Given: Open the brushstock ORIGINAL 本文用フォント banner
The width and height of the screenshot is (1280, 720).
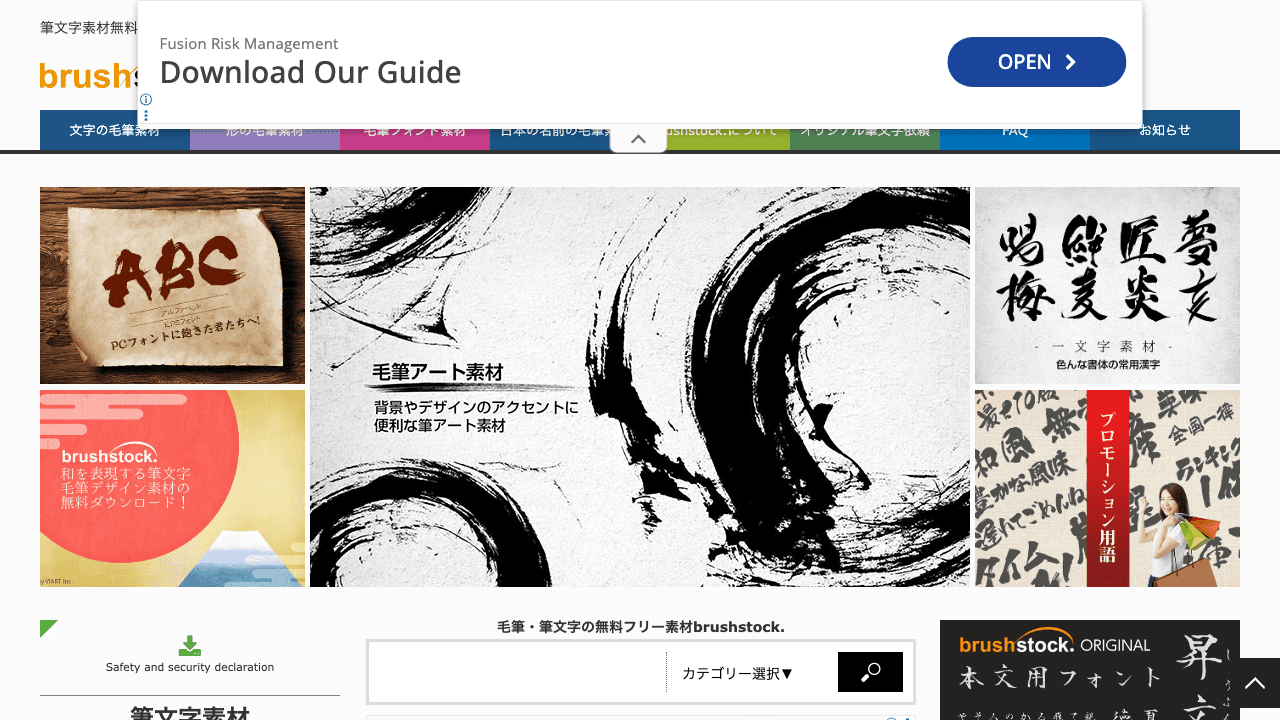Looking at the screenshot, I should pos(1090,670).
